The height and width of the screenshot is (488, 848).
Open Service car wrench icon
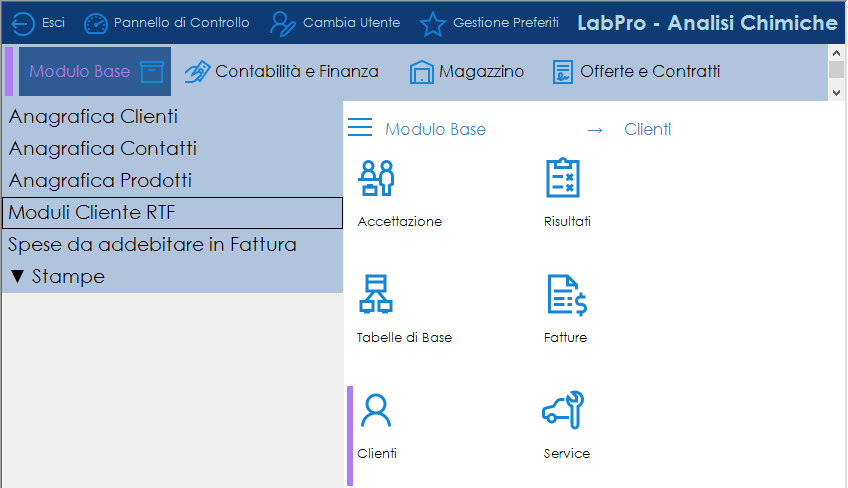click(563, 410)
